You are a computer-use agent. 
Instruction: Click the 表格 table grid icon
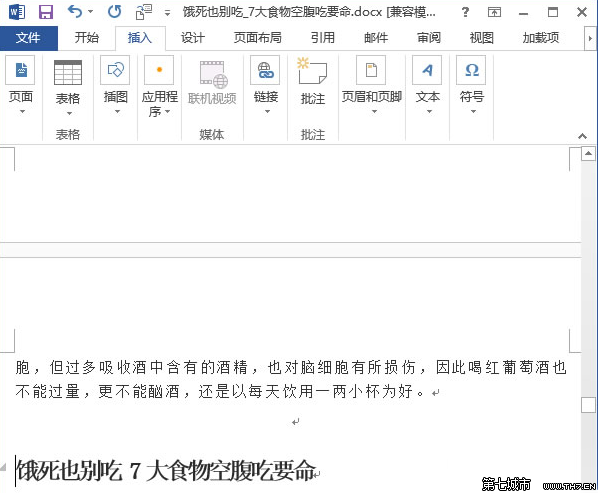(x=68, y=72)
